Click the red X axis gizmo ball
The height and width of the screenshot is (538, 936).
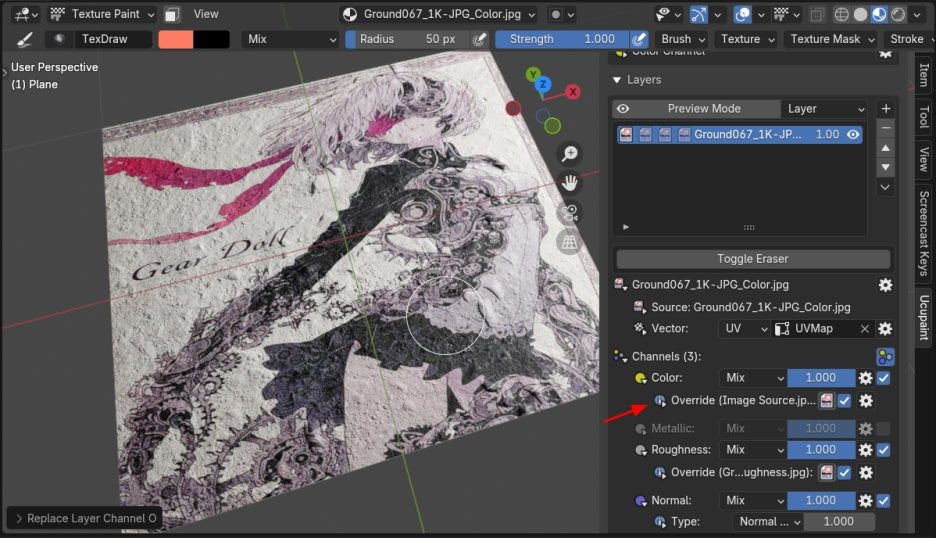pyautogui.click(x=573, y=92)
